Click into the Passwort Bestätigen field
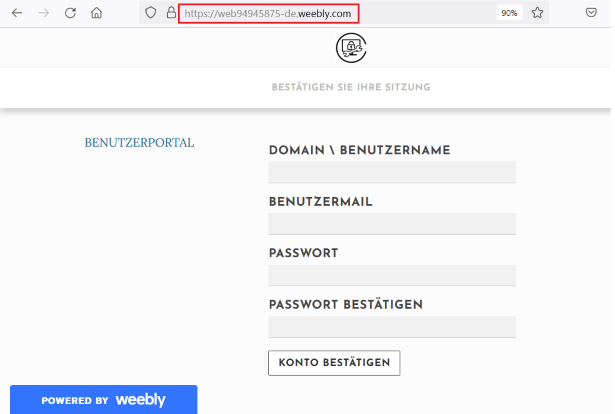This screenshot has height=414, width=615. pos(392,327)
